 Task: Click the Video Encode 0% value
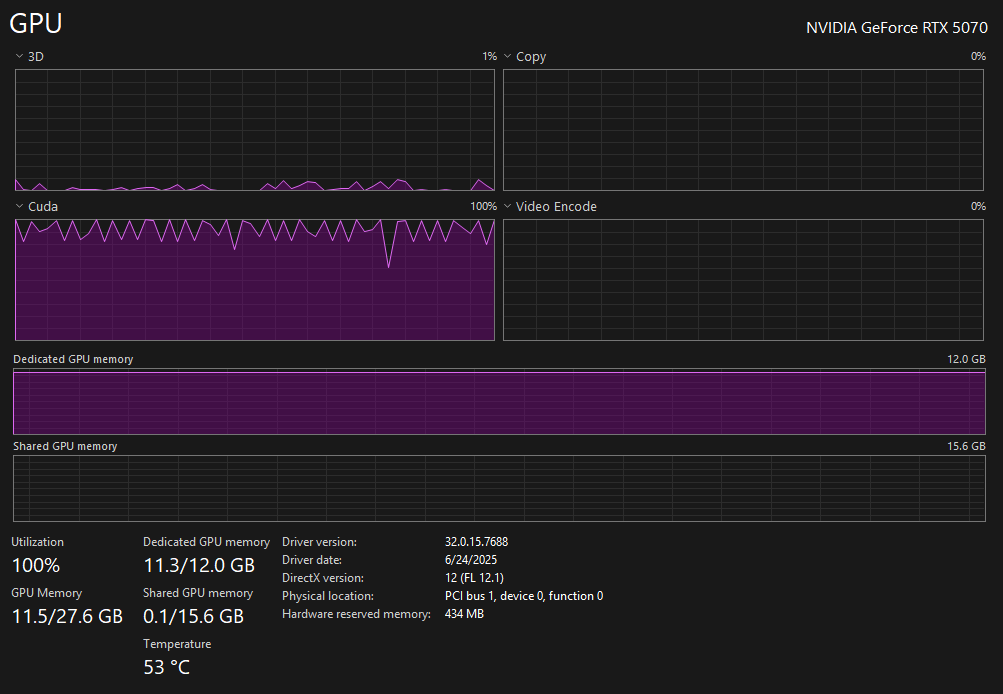point(978,206)
